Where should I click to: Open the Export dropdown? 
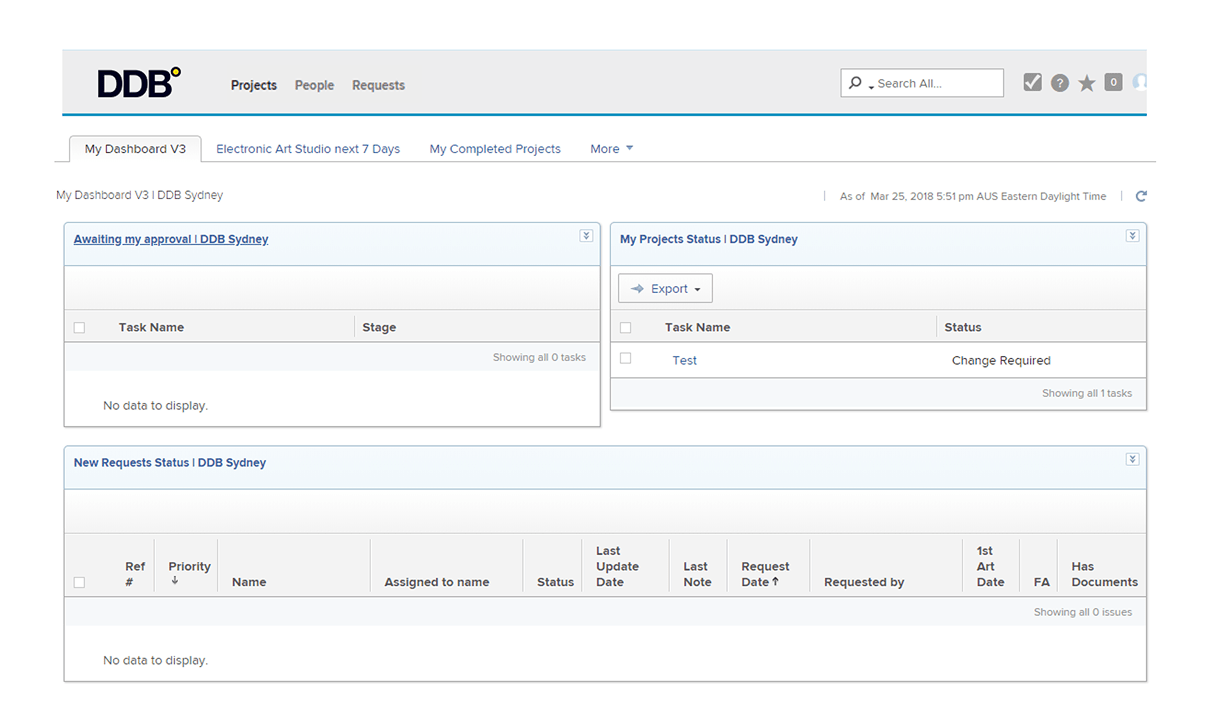(x=665, y=289)
